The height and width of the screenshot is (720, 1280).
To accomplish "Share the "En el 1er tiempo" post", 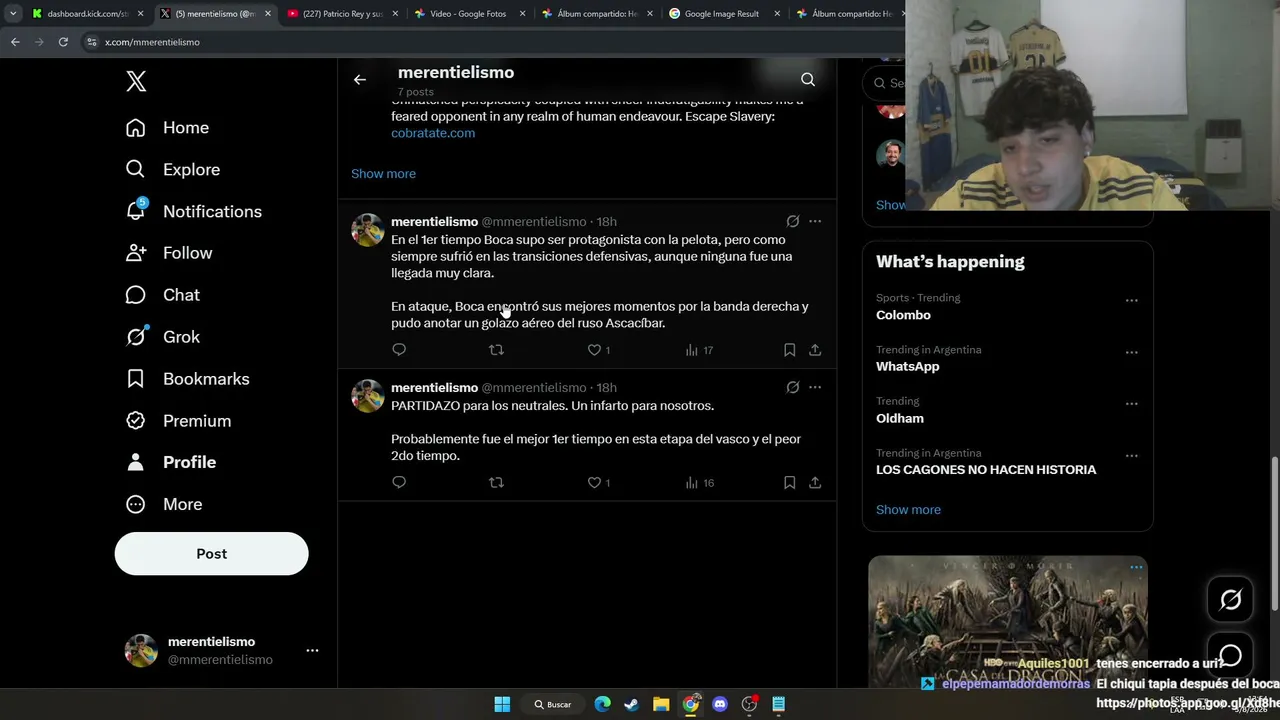I will pos(815,350).
